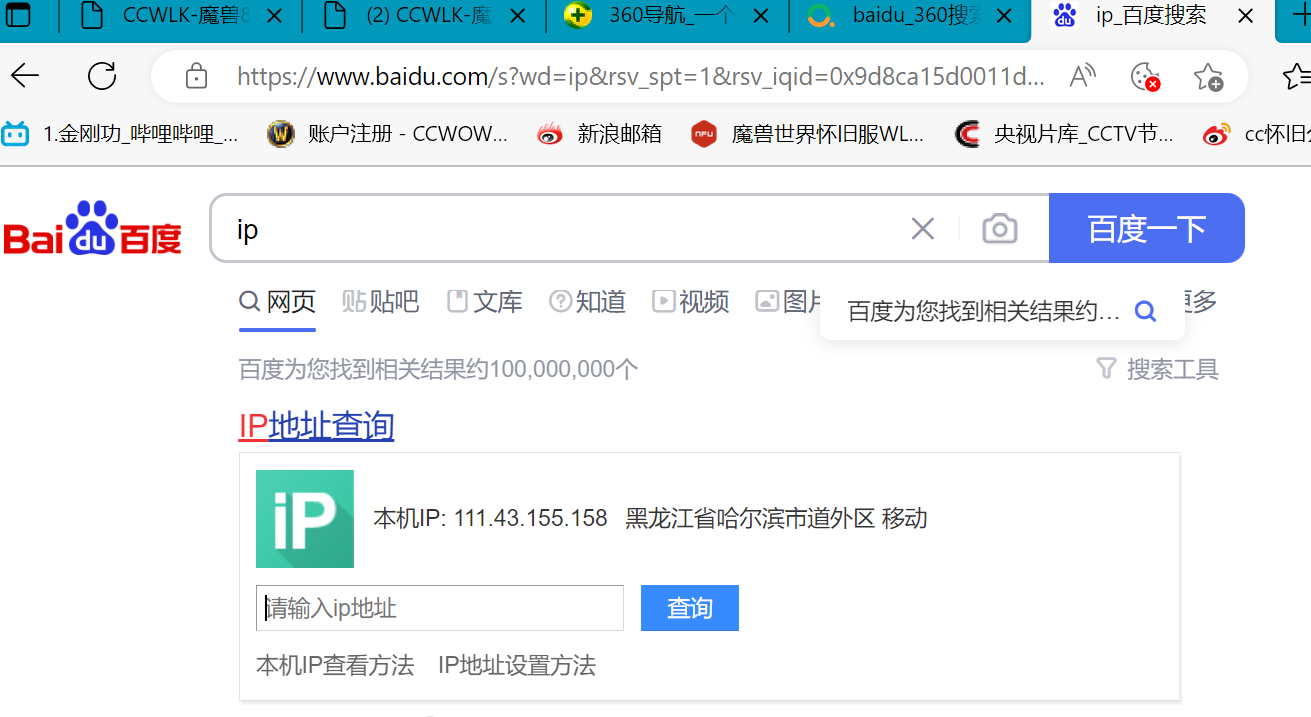Click the magnifier icon in the suggestion popup
Image resolution: width=1311 pixels, height=717 pixels.
point(1144,311)
